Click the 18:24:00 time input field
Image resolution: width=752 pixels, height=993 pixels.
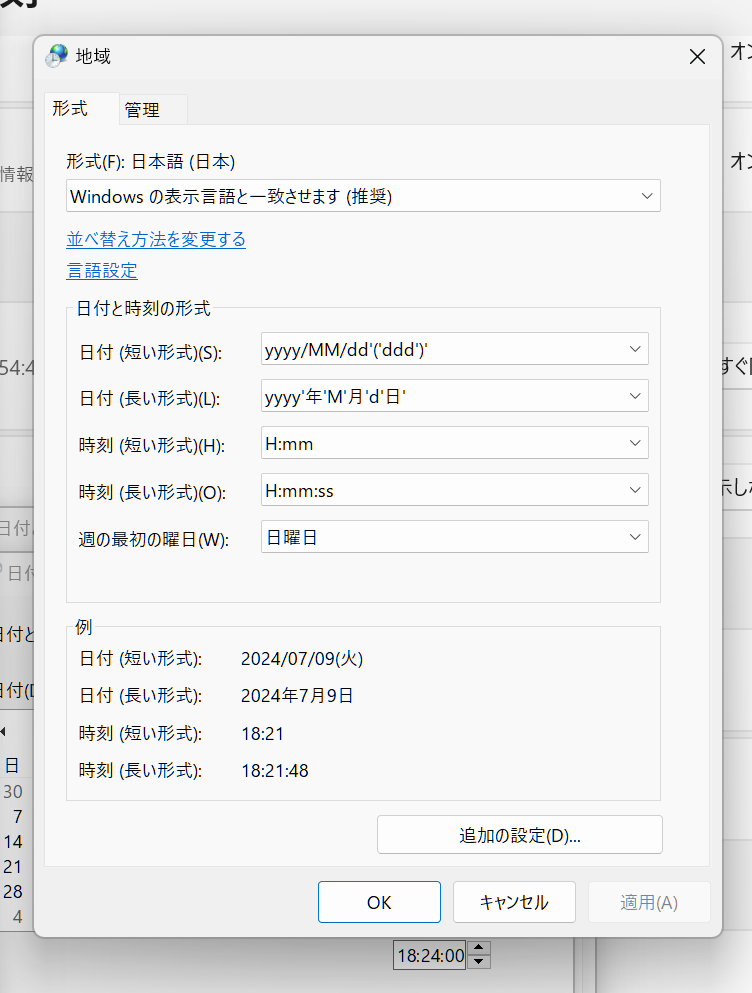(x=430, y=956)
